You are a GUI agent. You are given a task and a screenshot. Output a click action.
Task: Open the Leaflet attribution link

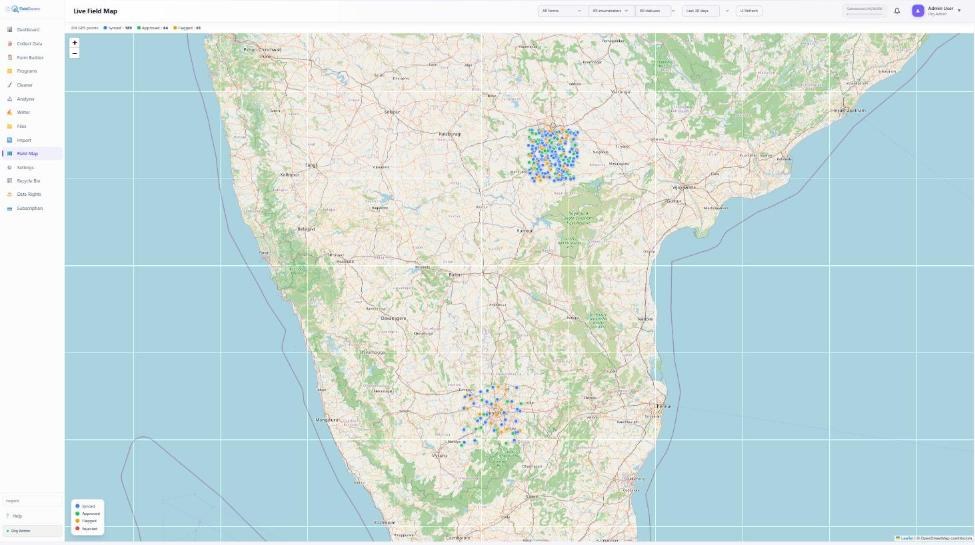(905, 538)
